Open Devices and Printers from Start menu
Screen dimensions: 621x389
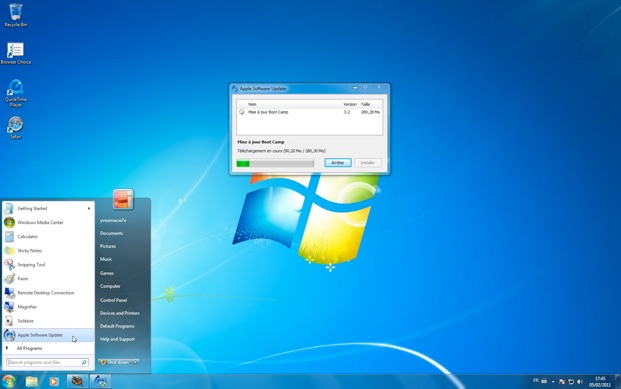tap(120, 313)
